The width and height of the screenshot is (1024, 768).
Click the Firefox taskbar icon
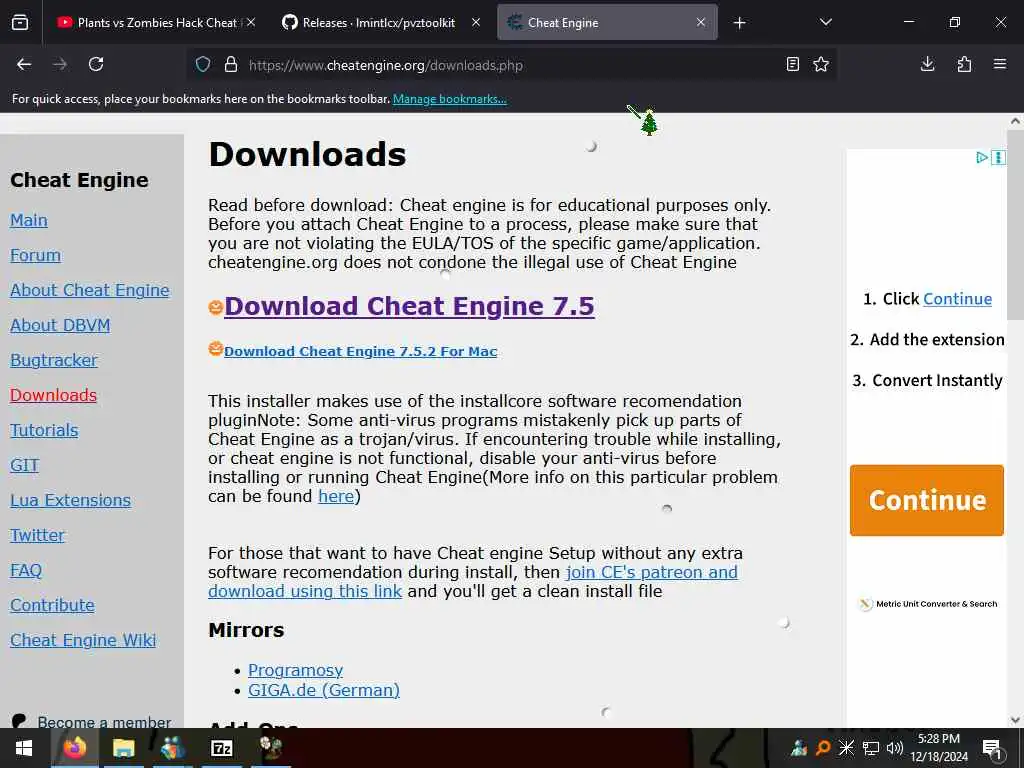74,748
